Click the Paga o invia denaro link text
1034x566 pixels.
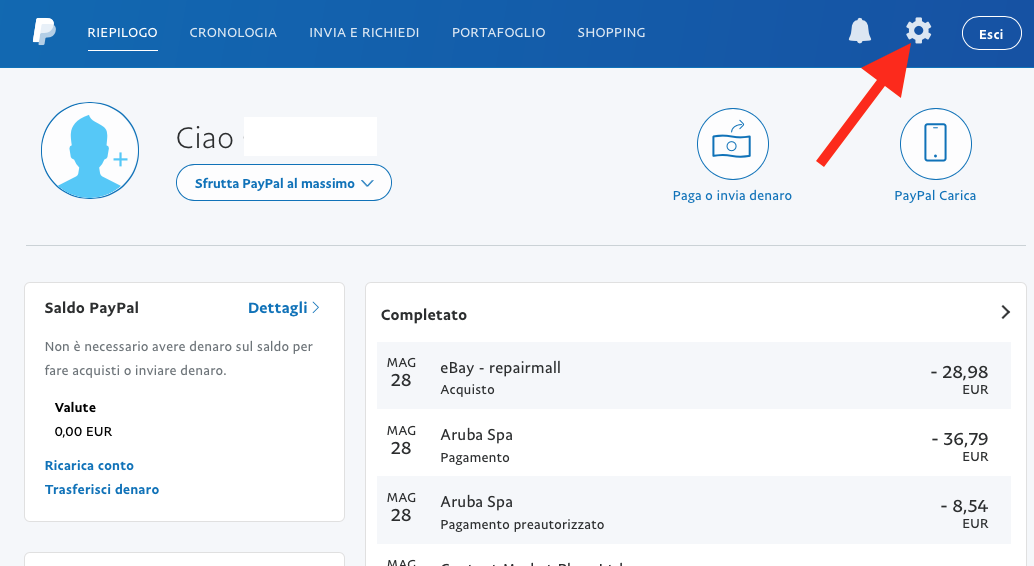(x=732, y=195)
